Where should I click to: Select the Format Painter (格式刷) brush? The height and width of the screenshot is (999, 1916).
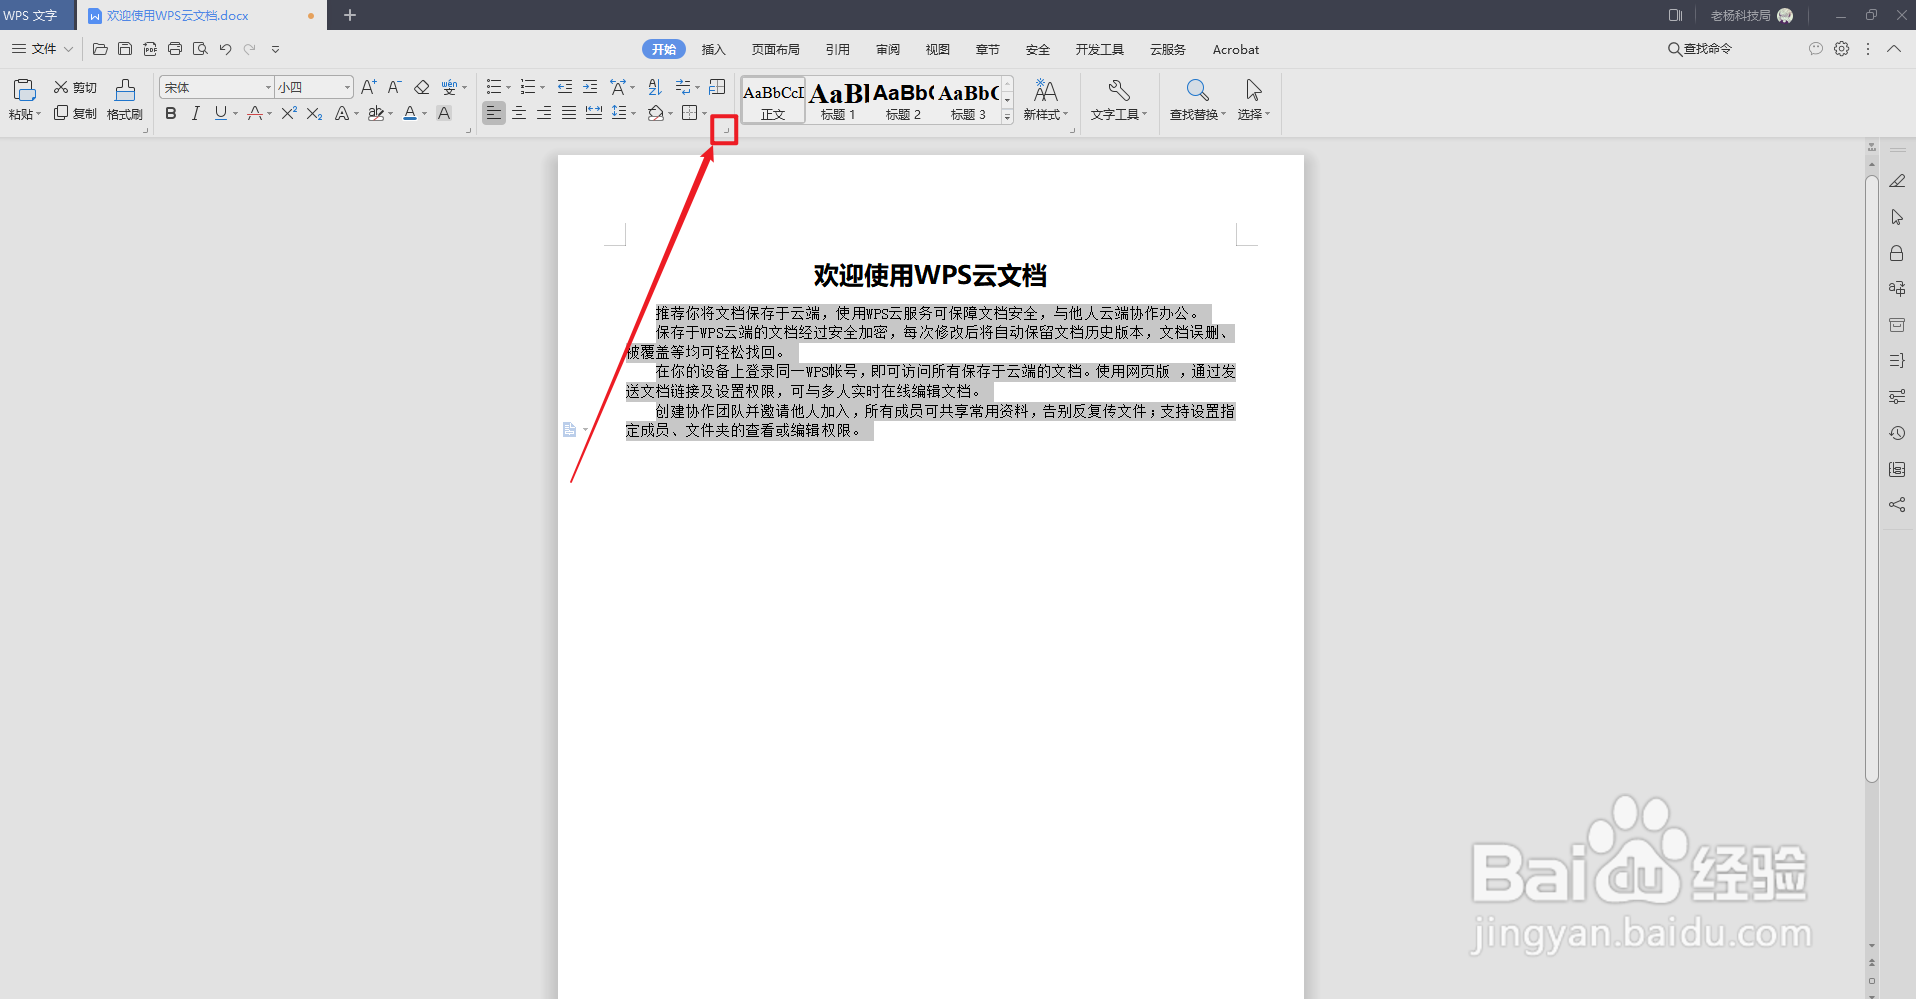tap(125, 100)
